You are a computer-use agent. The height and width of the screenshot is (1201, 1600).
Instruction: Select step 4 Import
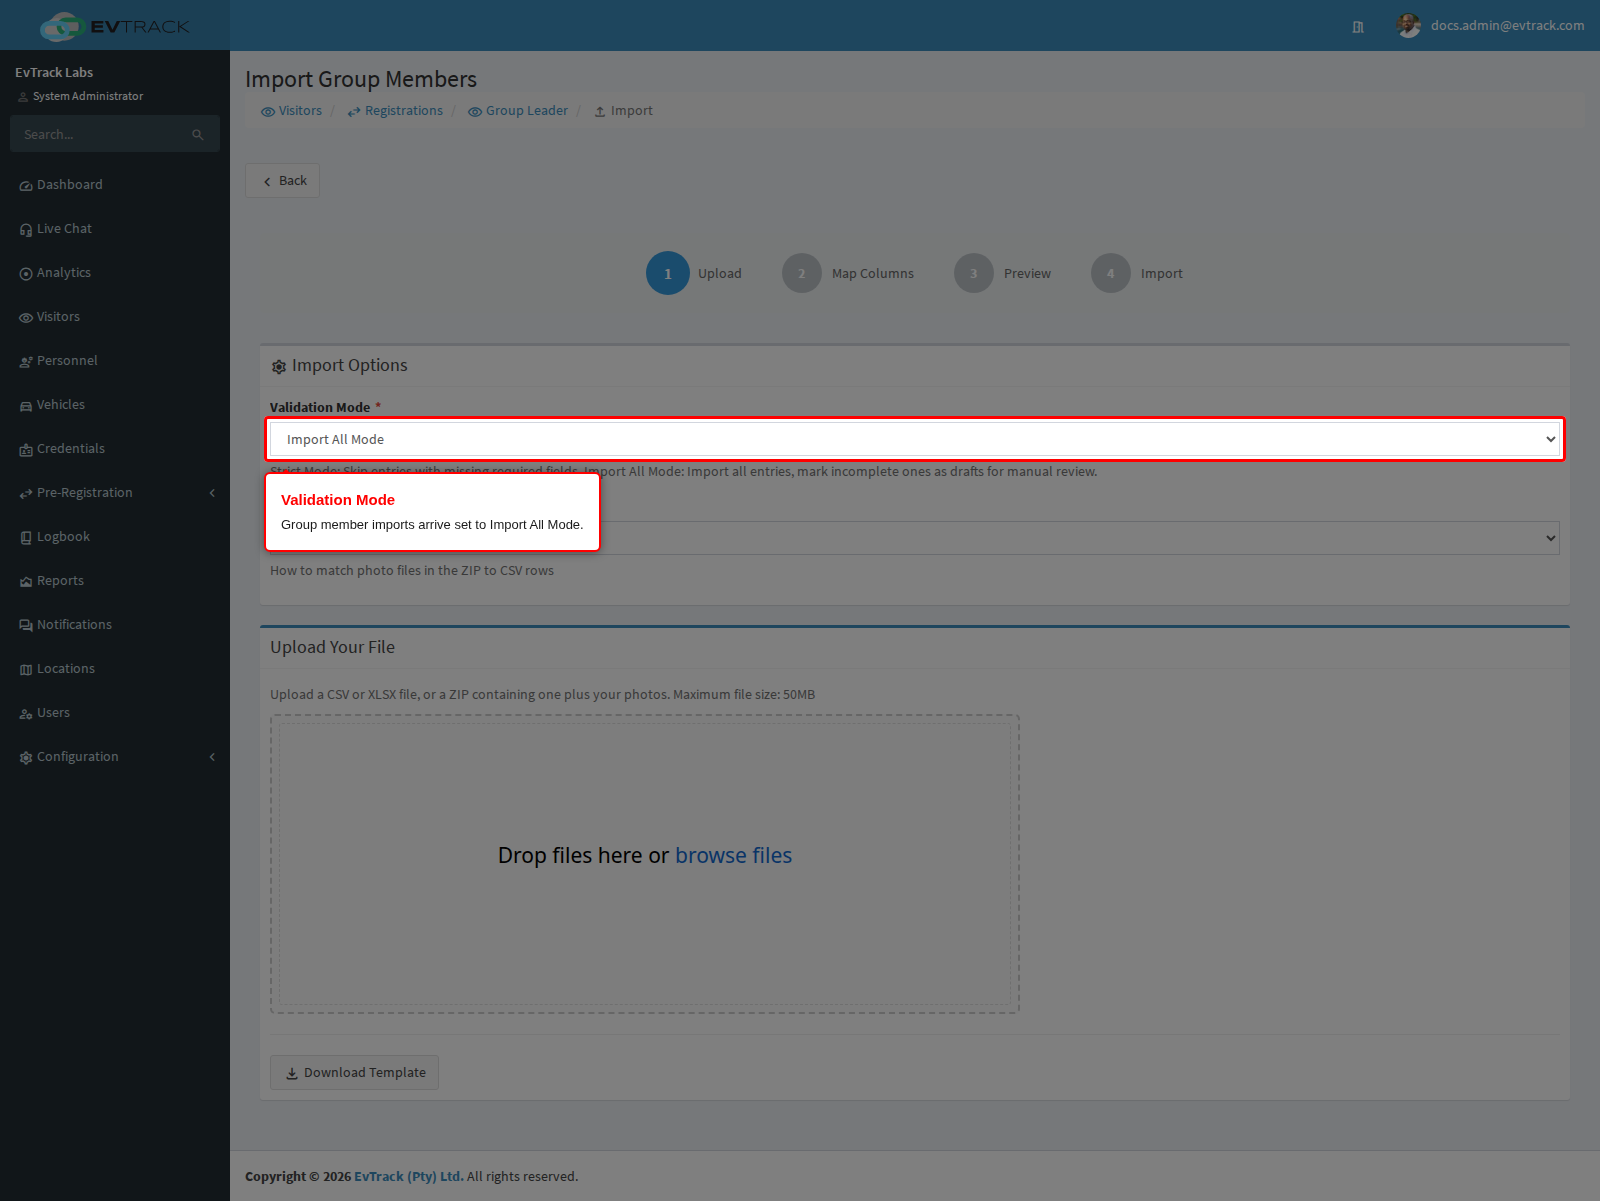pyautogui.click(x=1137, y=273)
